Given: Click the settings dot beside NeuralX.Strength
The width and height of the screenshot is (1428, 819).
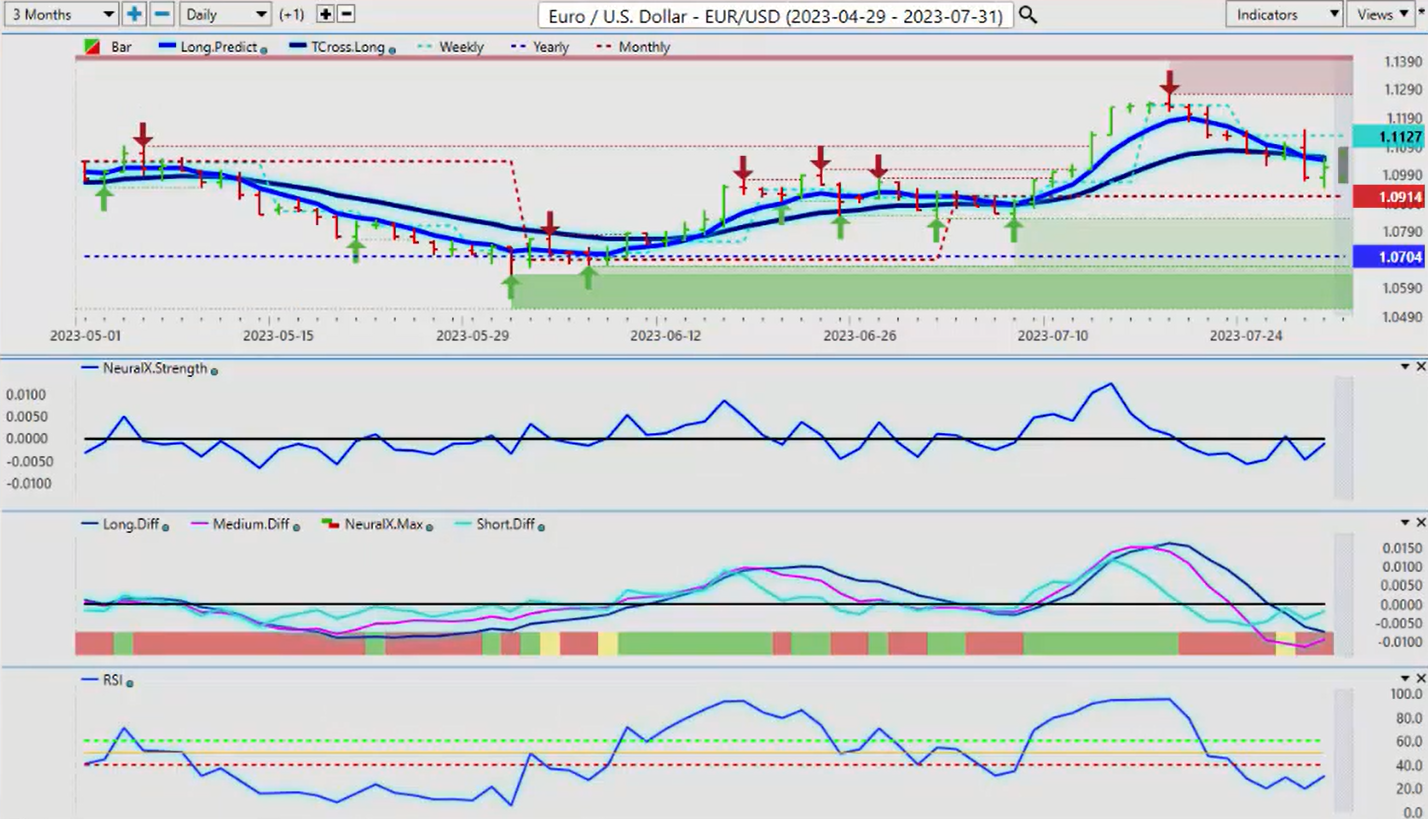Looking at the screenshot, I should pos(214,370).
